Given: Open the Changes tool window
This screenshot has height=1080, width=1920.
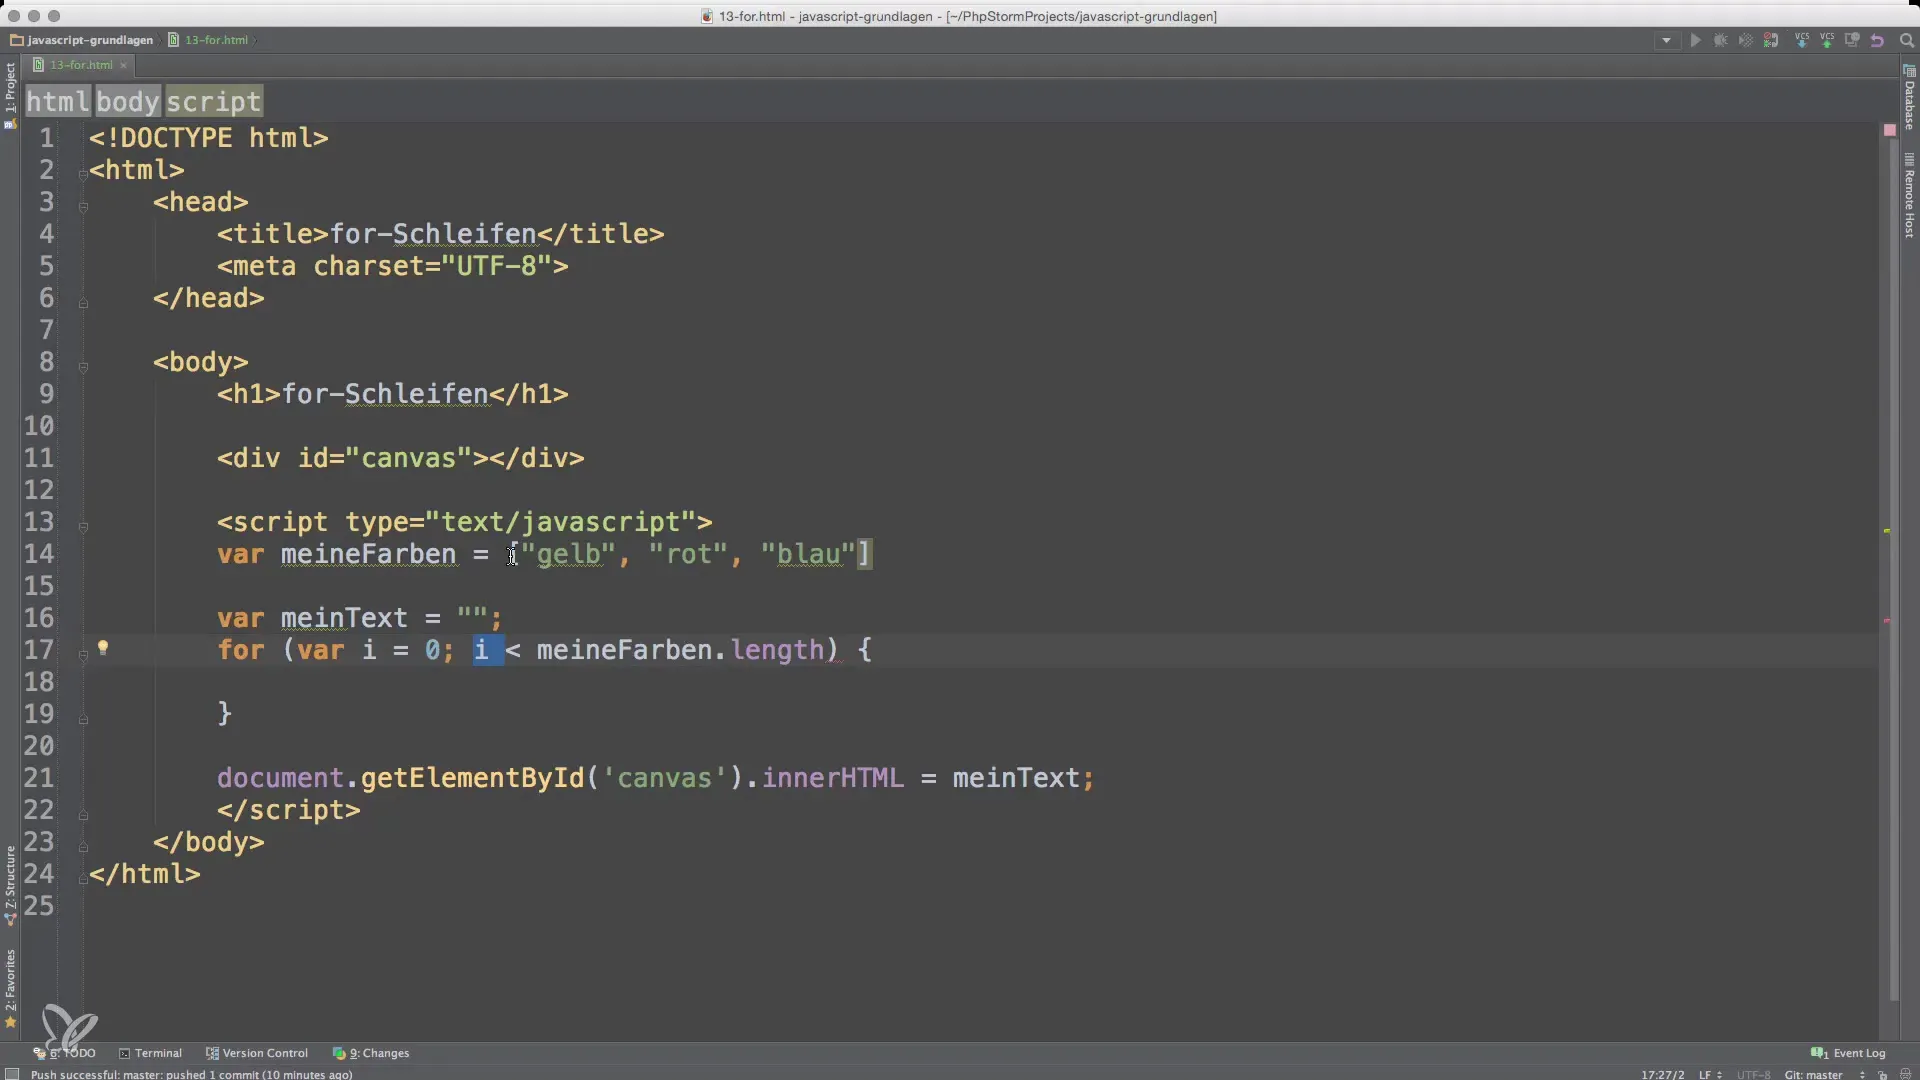Looking at the screenshot, I should coord(371,1053).
